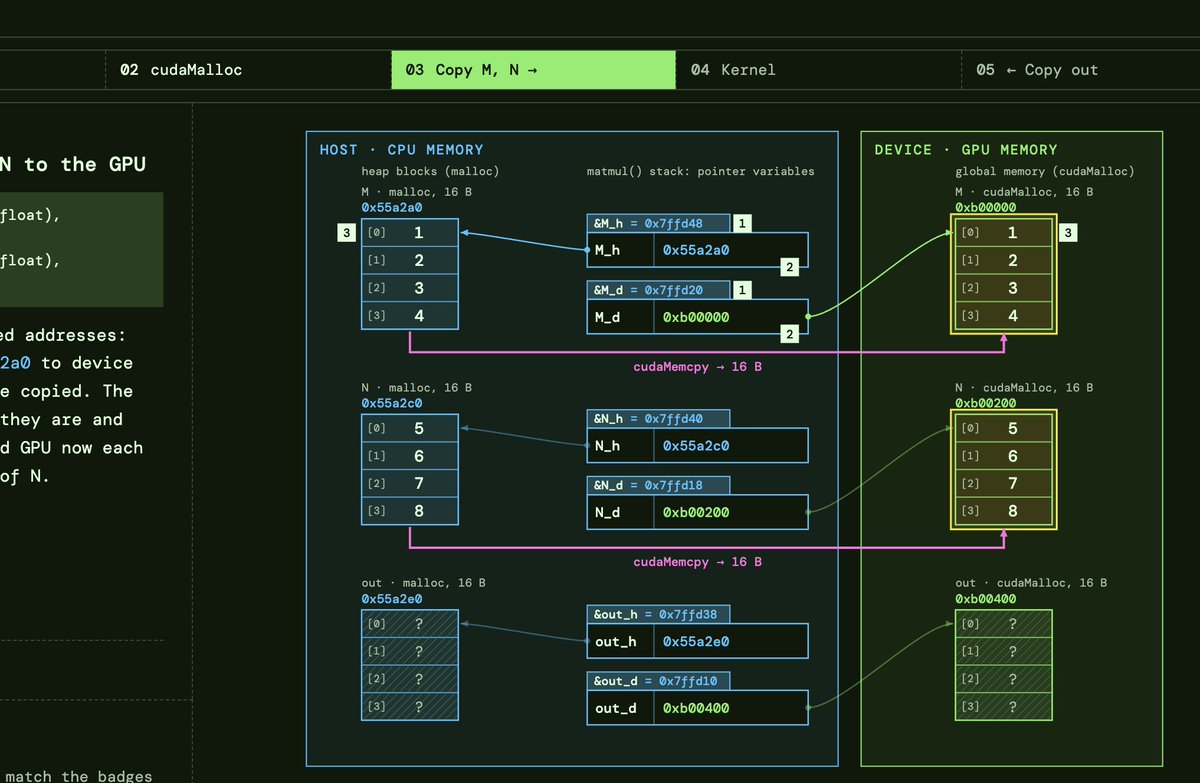This screenshot has width=1200, height=783.
Task: Select device N block cell [0] holding 5
Action: coord(1004,429)
